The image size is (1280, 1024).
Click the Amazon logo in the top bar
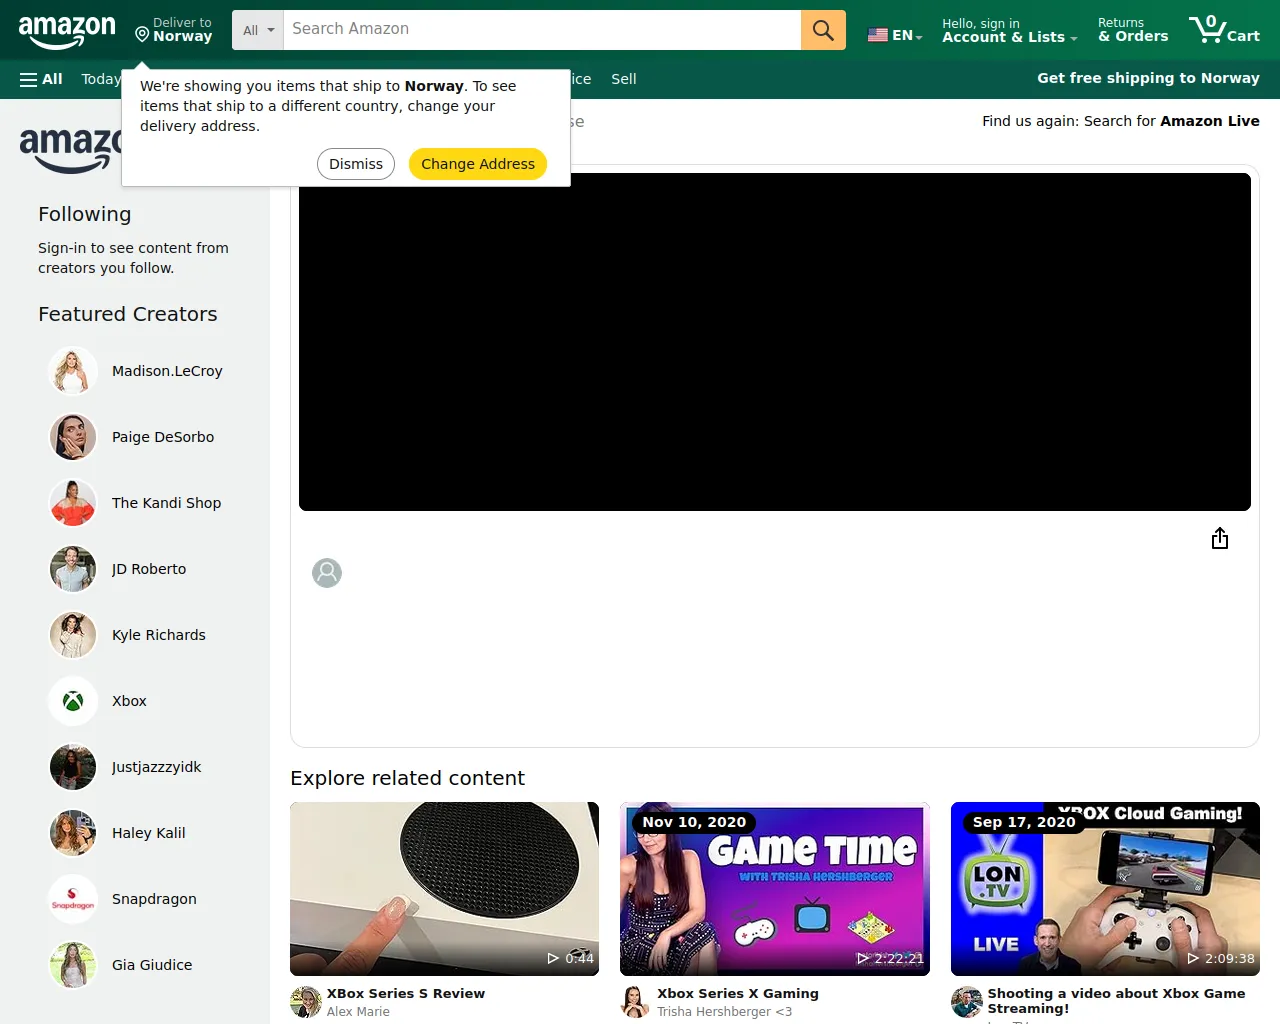point(67,30)
